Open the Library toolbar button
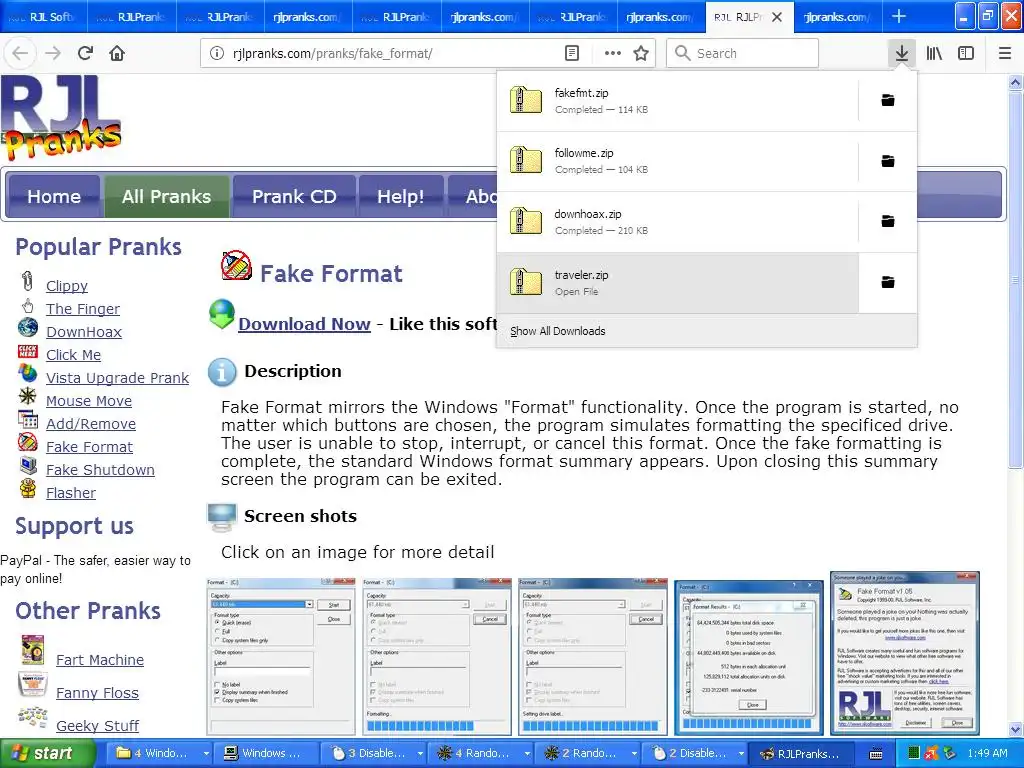Image resolution: width=1024 pixels, height=768 pixels. 934,54
